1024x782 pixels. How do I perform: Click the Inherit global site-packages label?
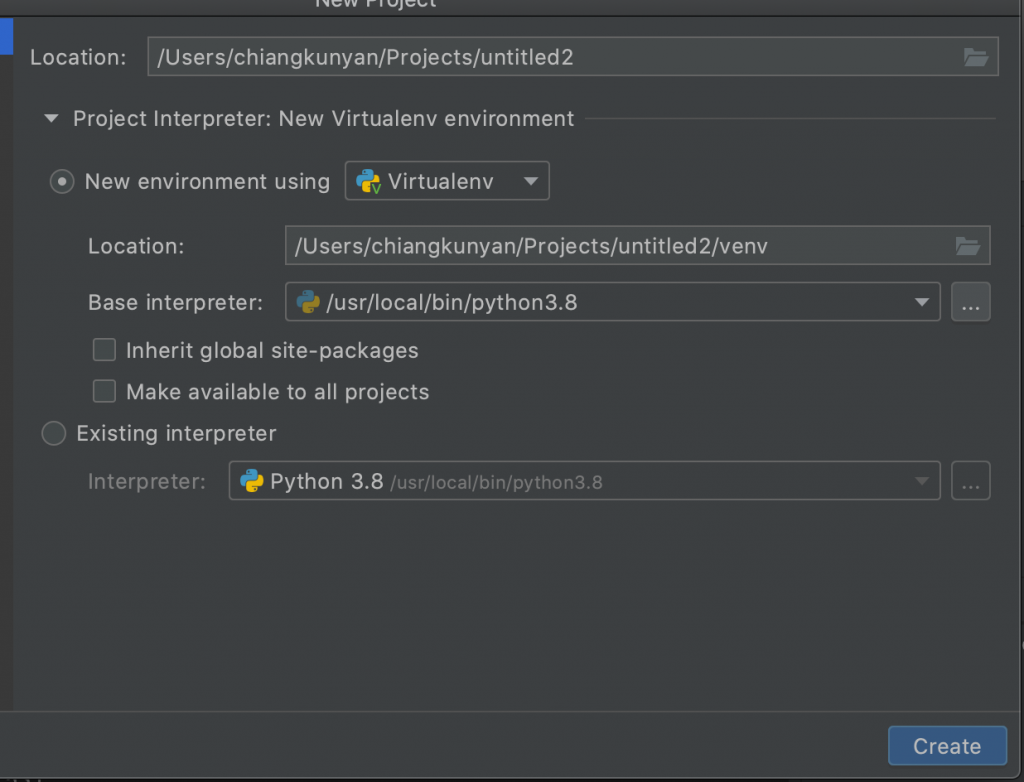click(x=272, y=350)
